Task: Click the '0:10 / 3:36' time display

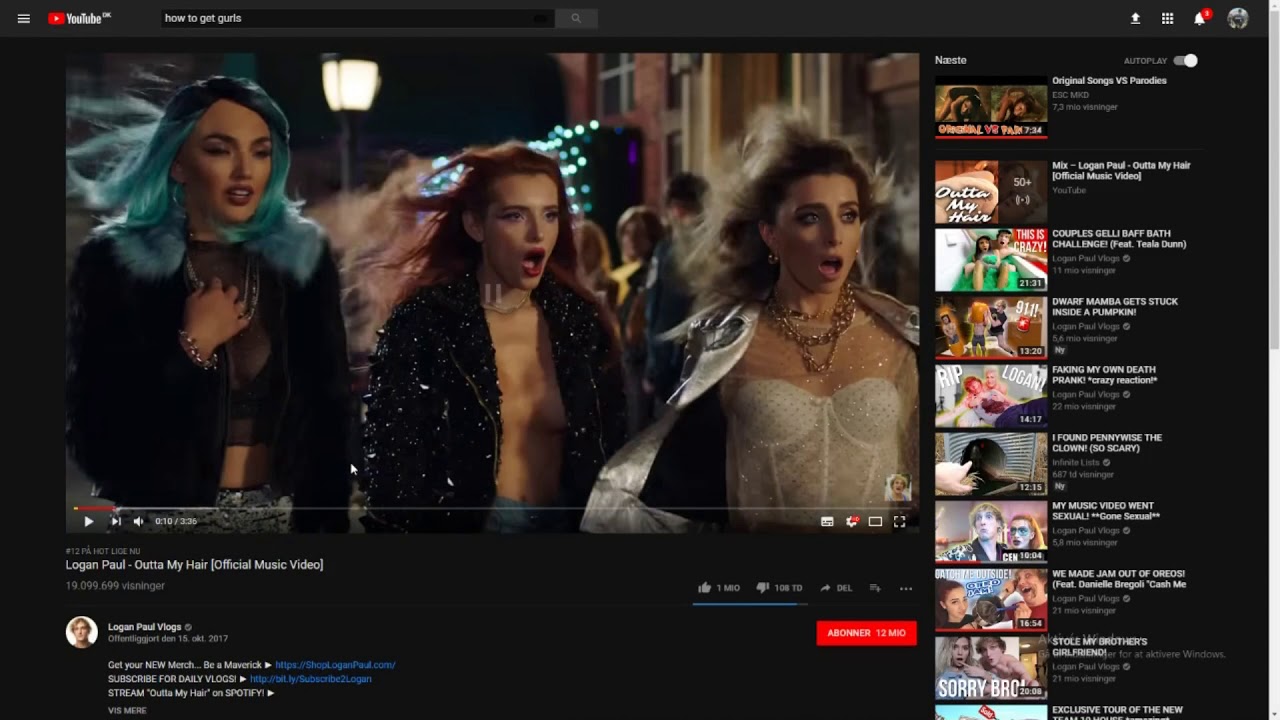Action: point(176,521)
